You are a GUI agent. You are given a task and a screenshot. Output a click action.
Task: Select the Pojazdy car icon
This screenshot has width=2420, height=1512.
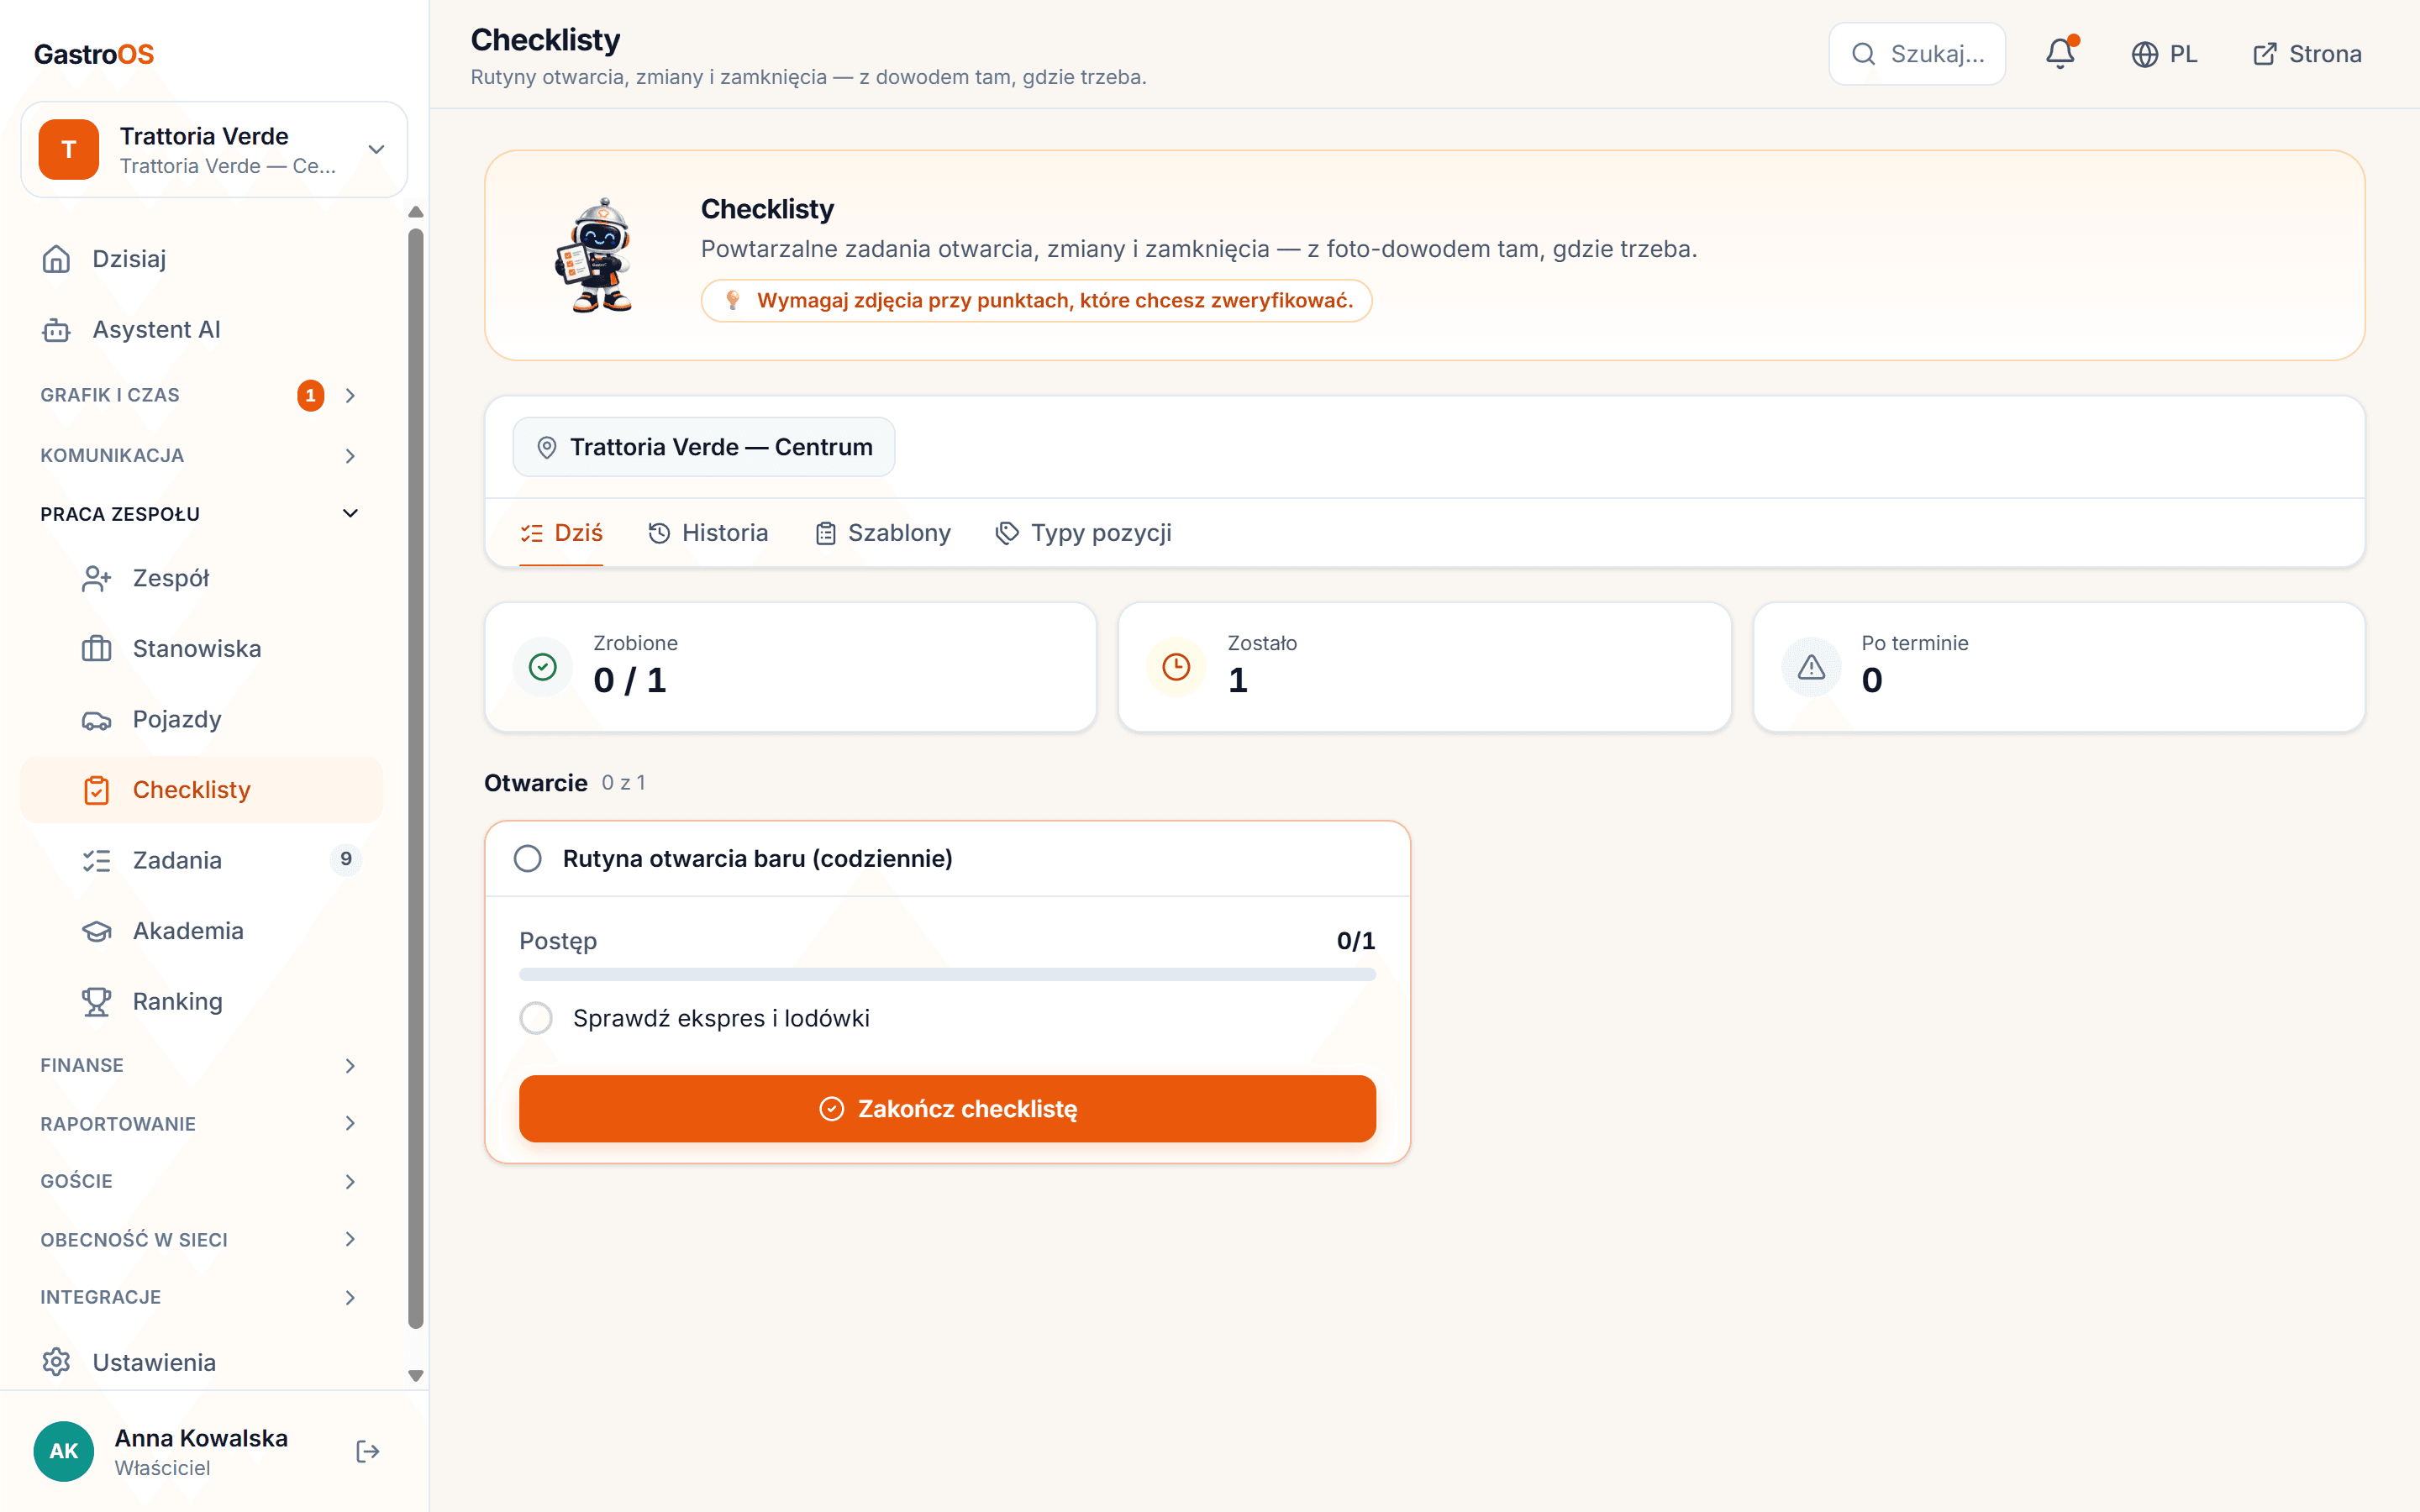[x=96, y=720]
